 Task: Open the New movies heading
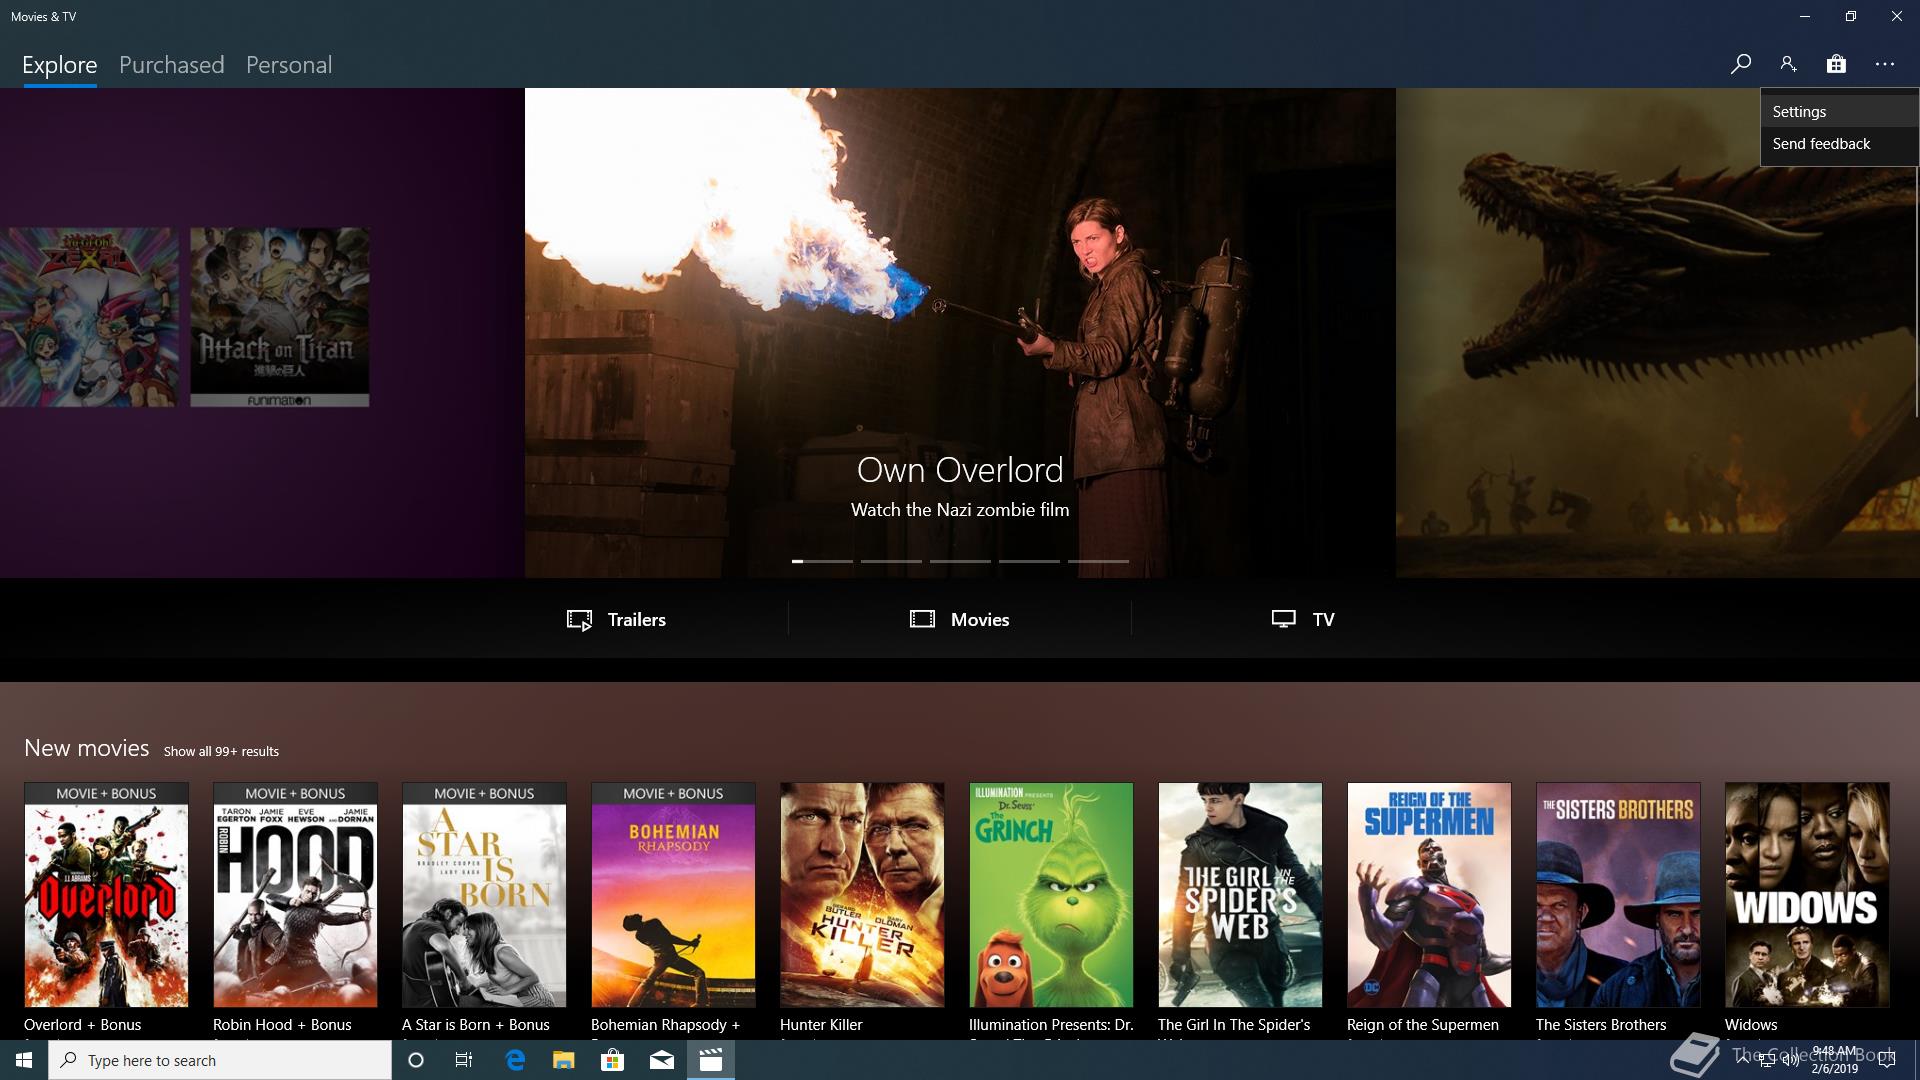tap(86, 748)
